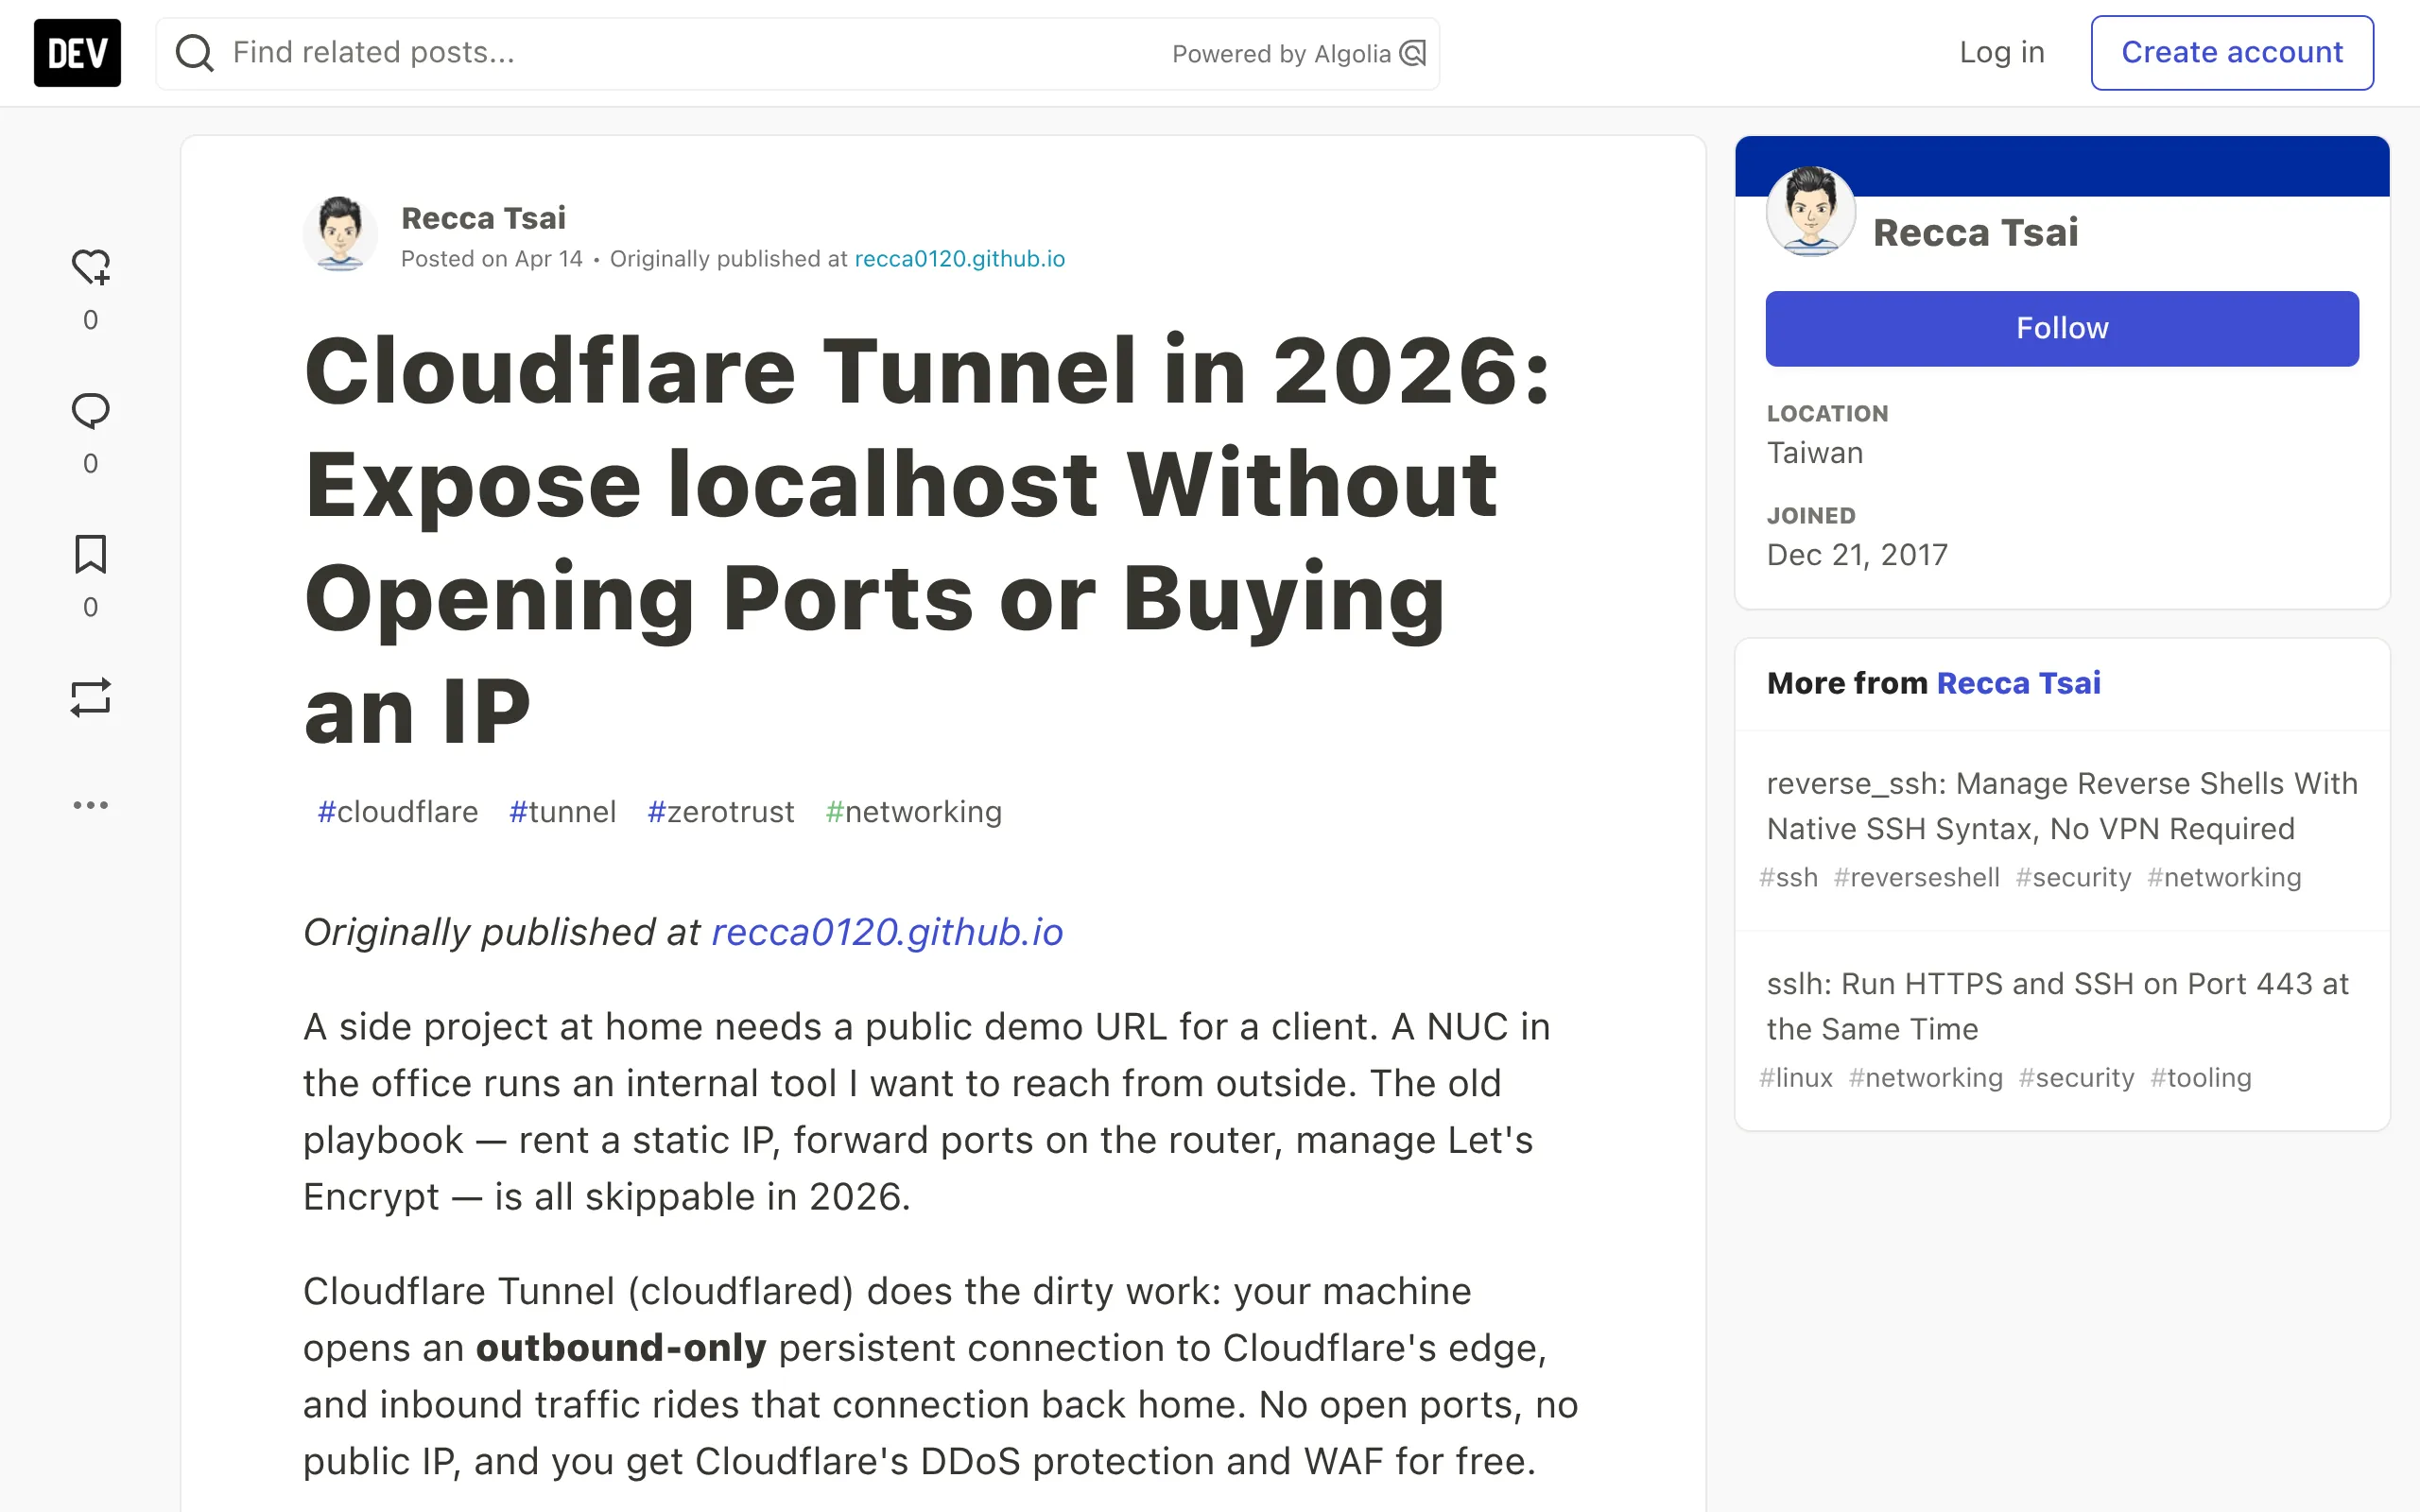The image size is (2420, 1512).
Task: Jump to comments via speech bubble icon
Action: coord(90,411)
